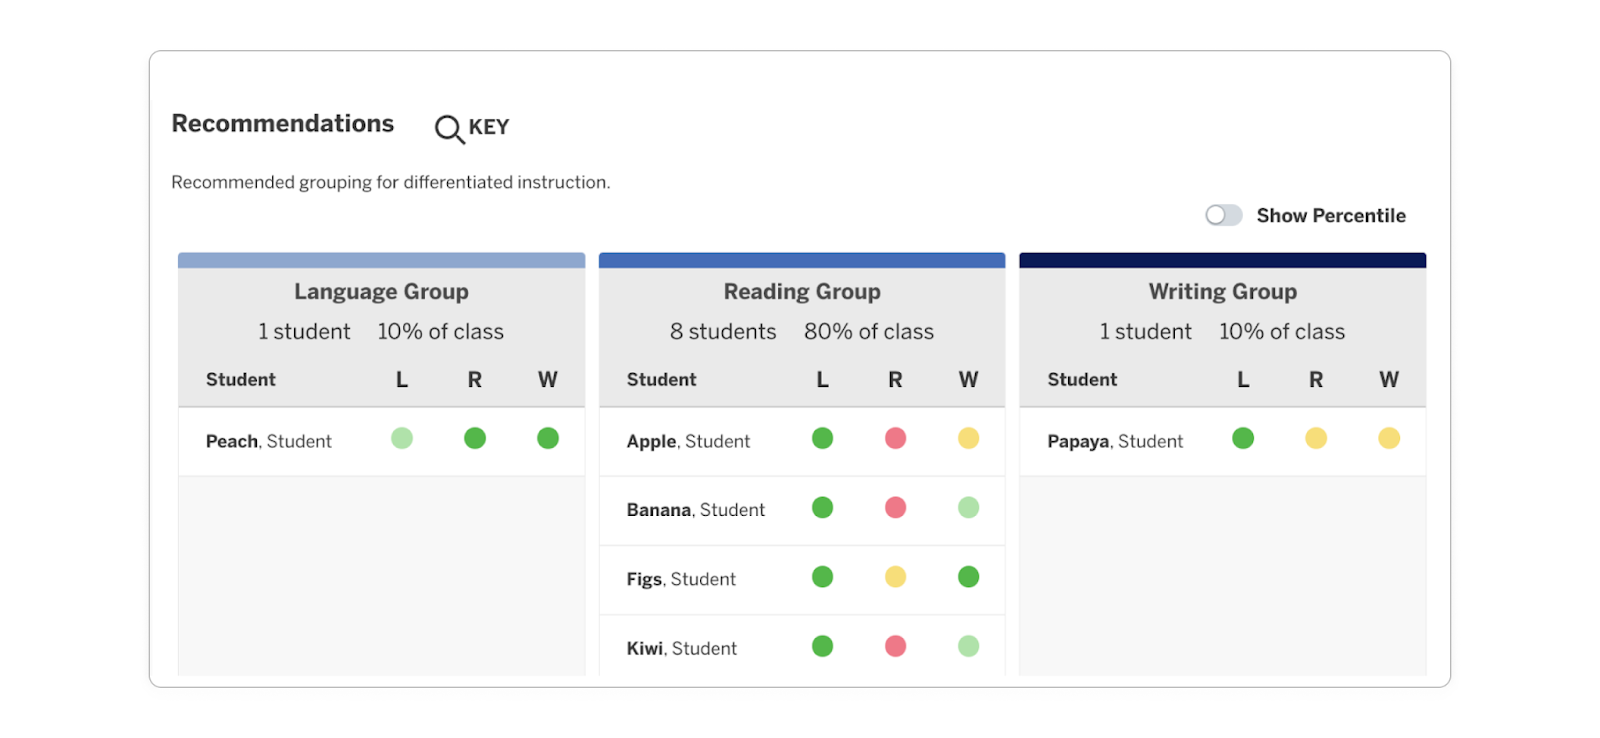Click Banana's light green Writing swatch
This screenshot has height=738, width=1600.
click(x=967, y=507)
